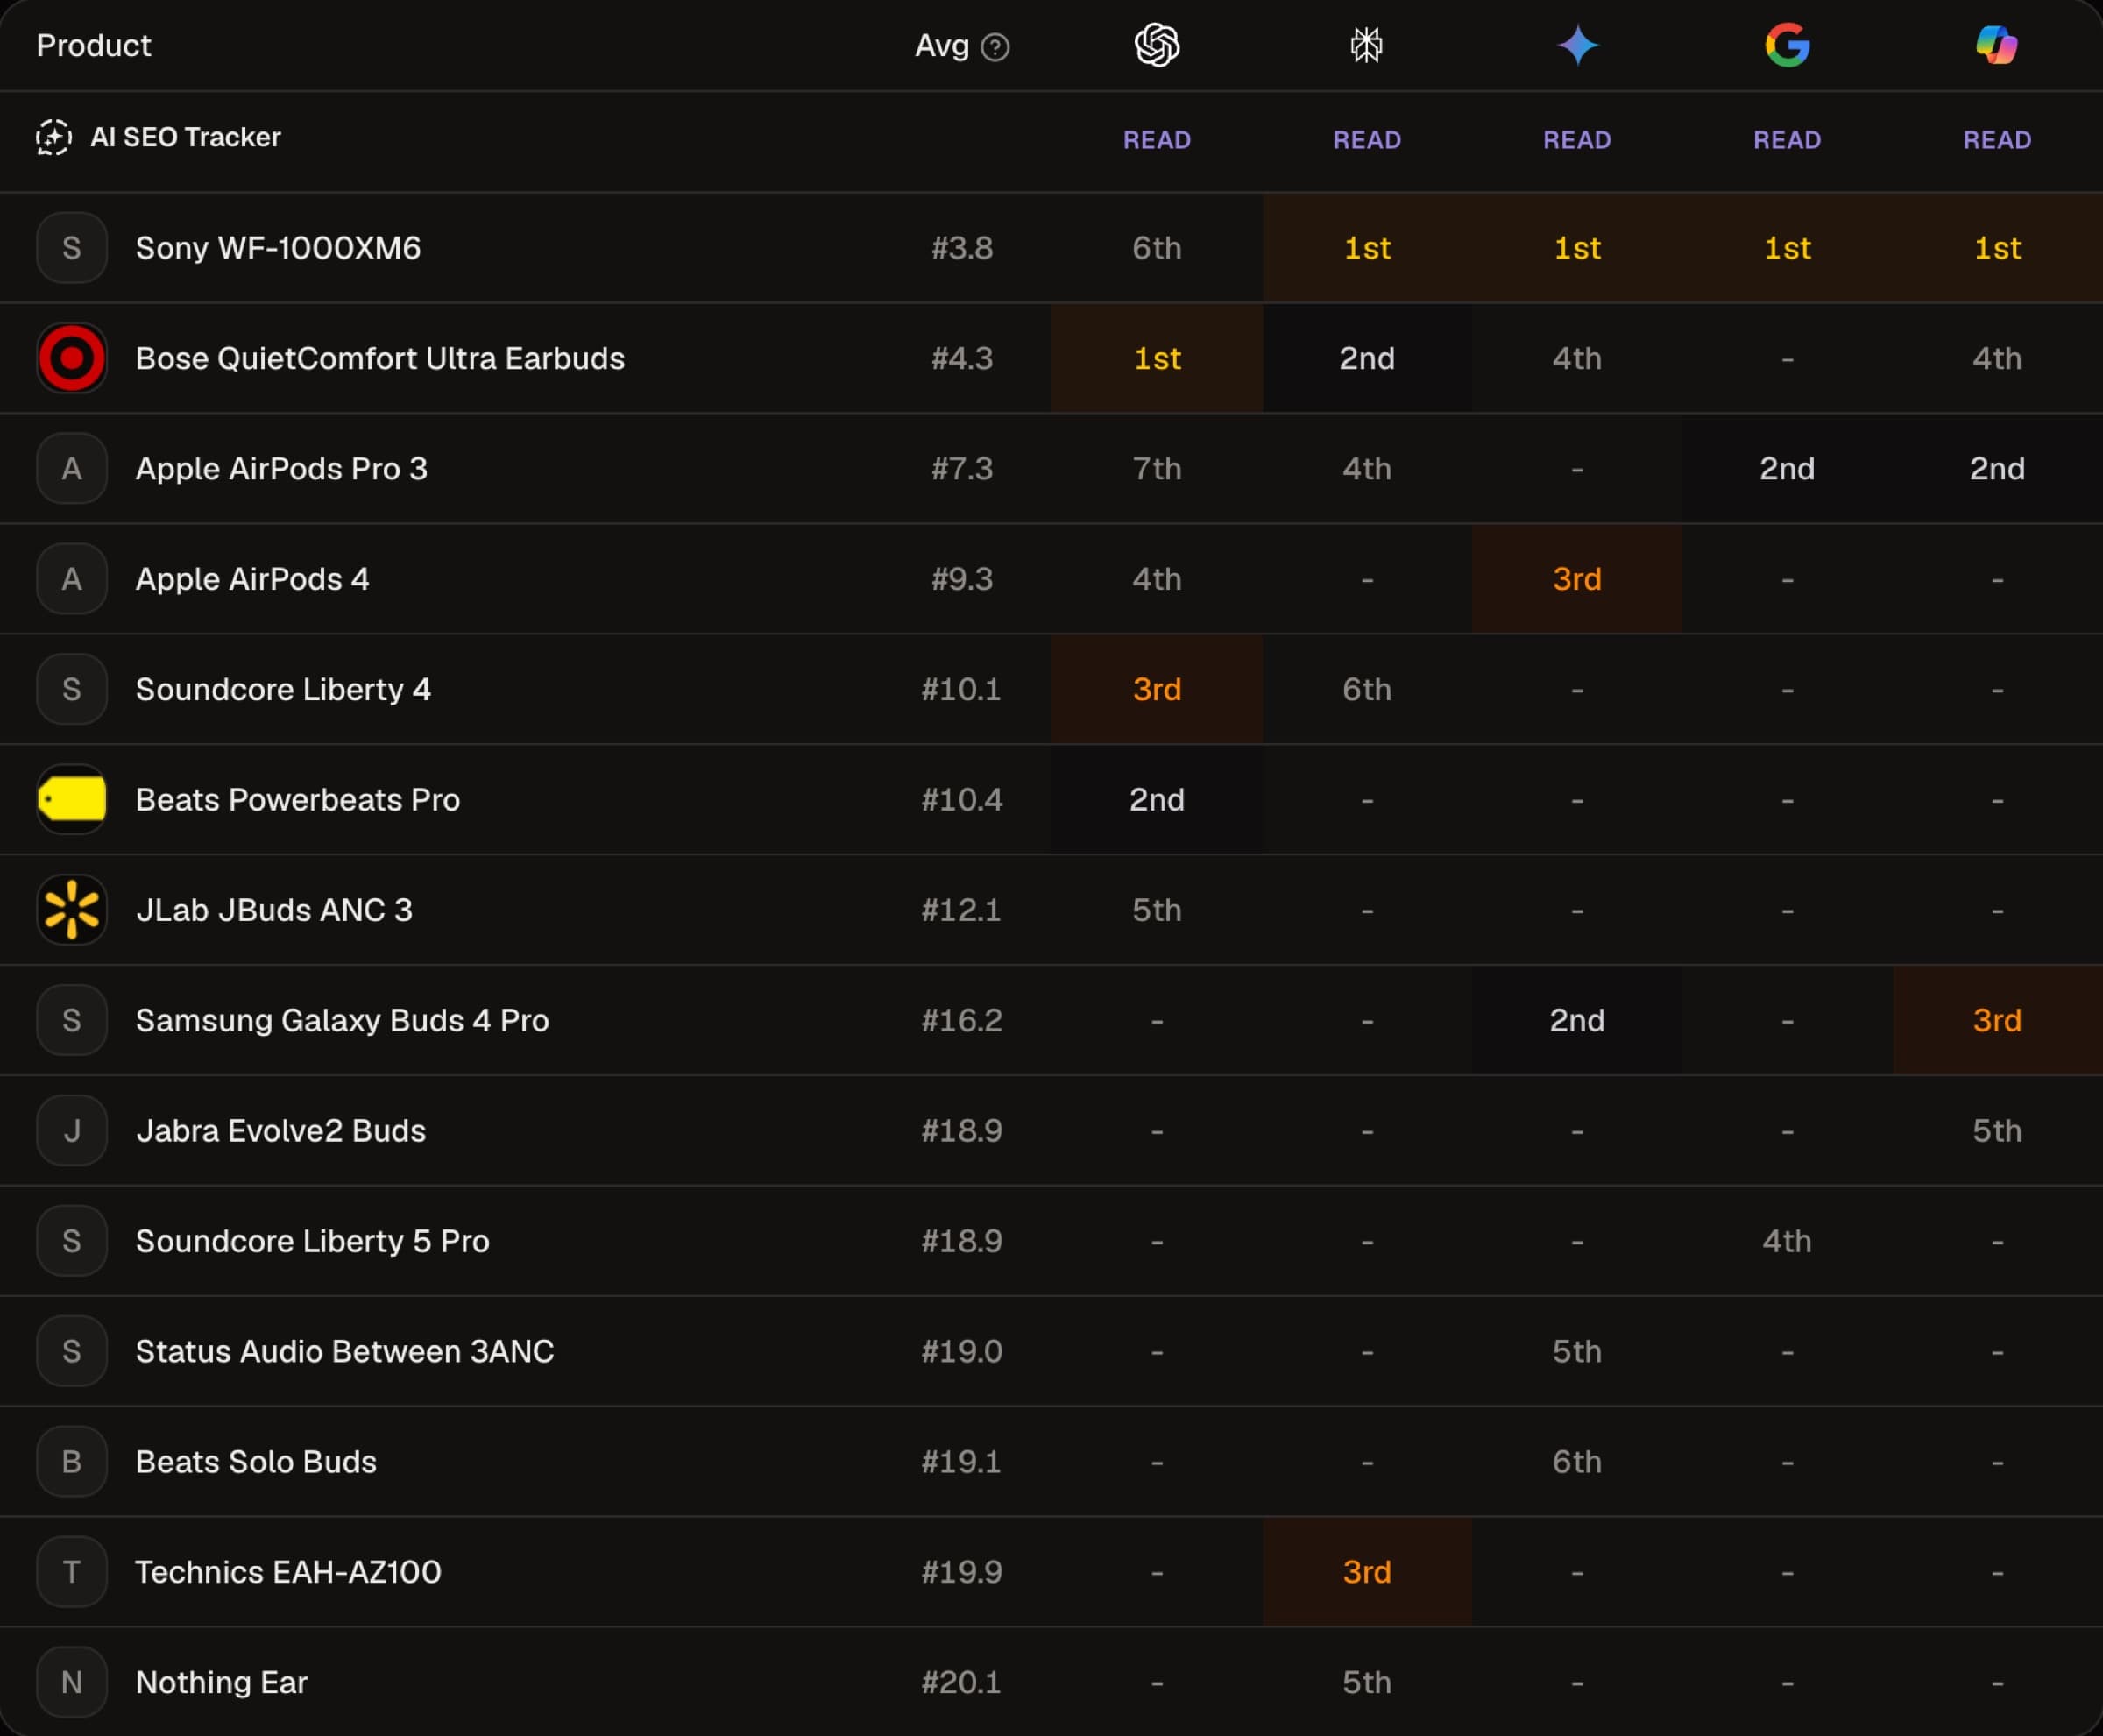Image resolution: width=2103 pixels, height=1736 pixels.
Task: Click the #3.8 average for Sony
Action: click(962, 248)
